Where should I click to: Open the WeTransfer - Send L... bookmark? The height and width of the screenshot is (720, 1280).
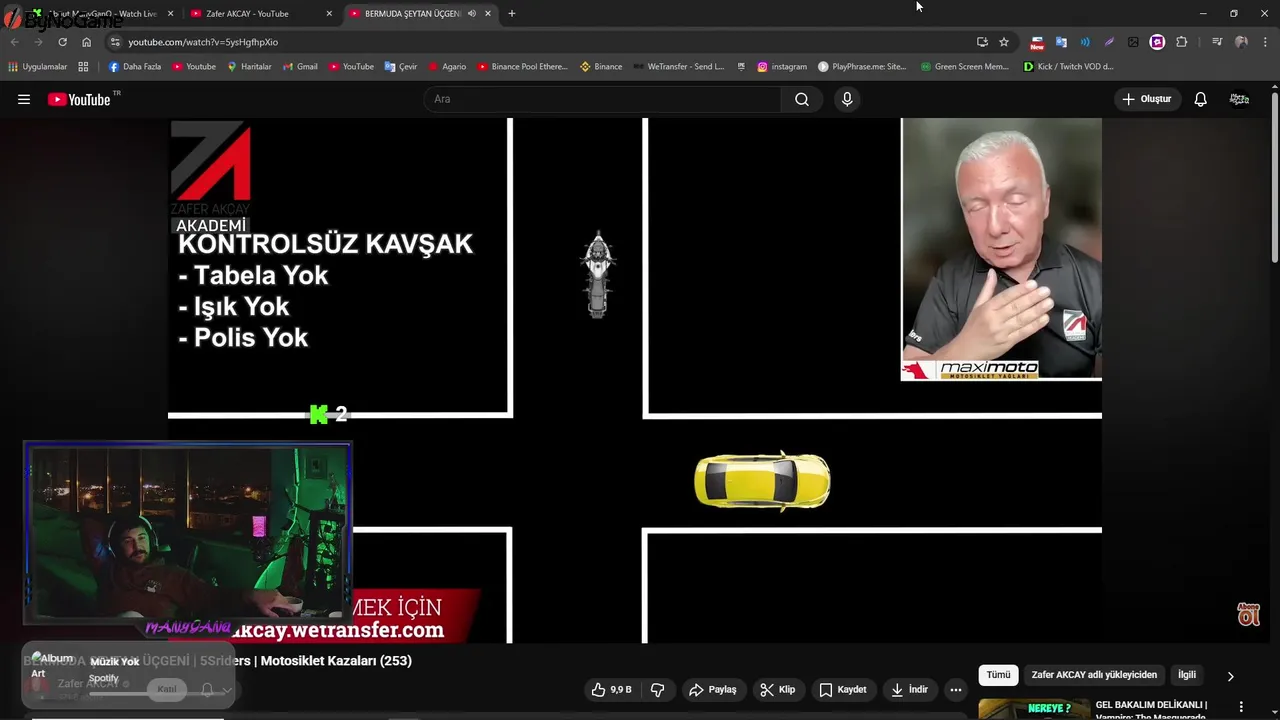pos(678,67)
